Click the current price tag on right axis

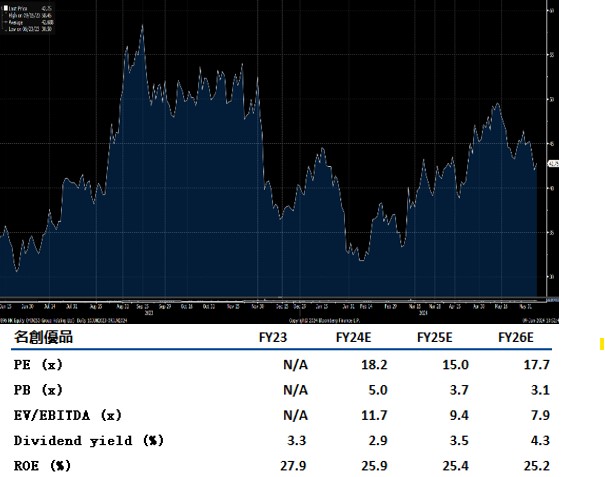coord(554,163)
